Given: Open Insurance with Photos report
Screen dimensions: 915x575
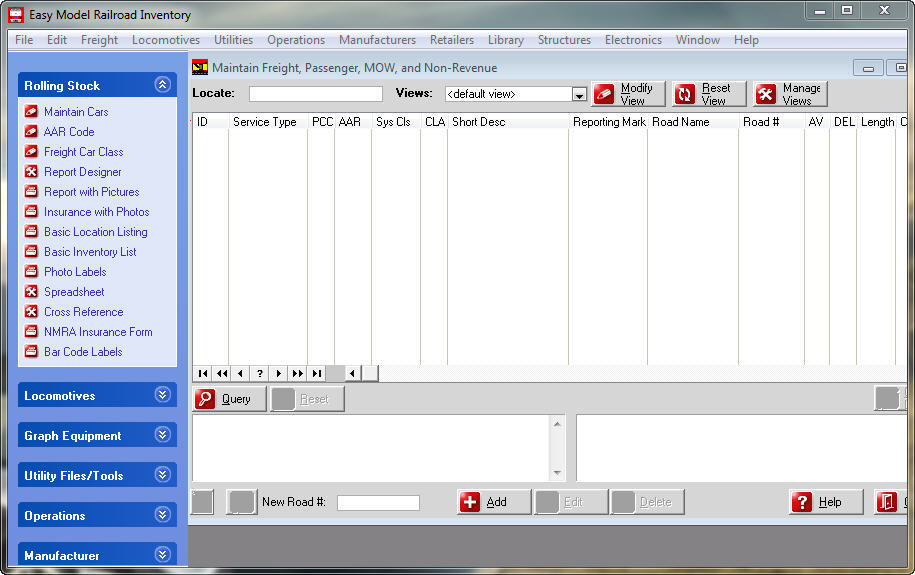Looking at the screenshot, I should coord(96,211).
